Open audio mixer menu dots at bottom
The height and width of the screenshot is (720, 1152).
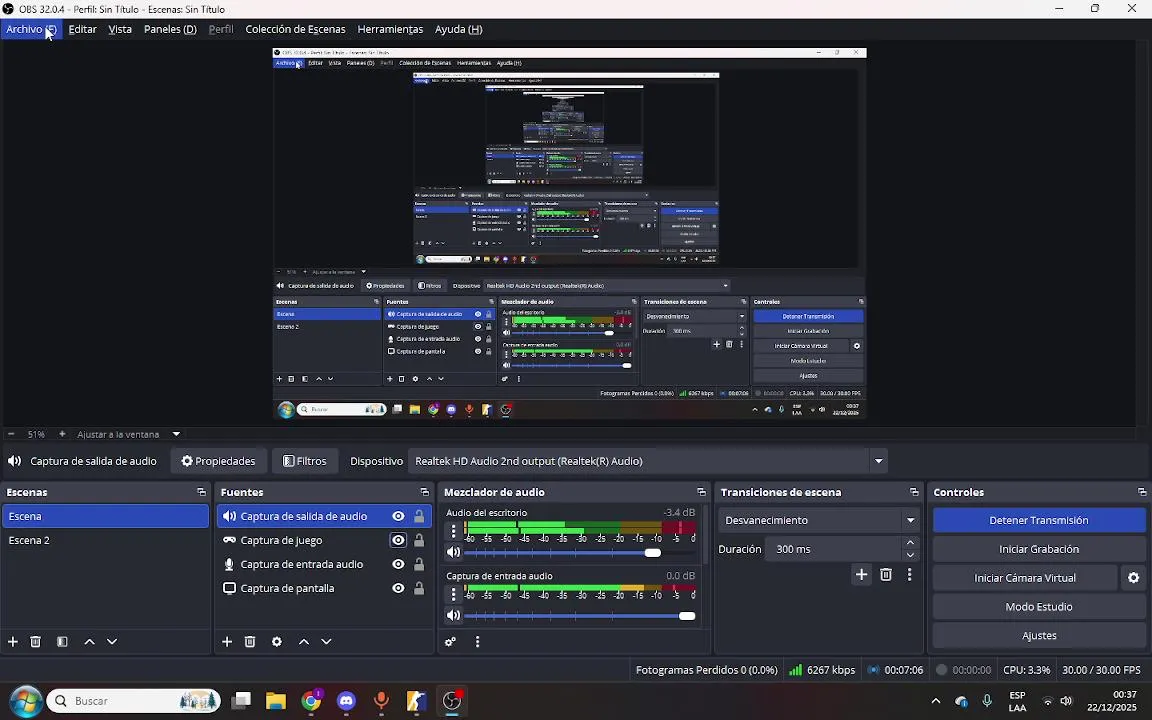click(x=478, y=642)
